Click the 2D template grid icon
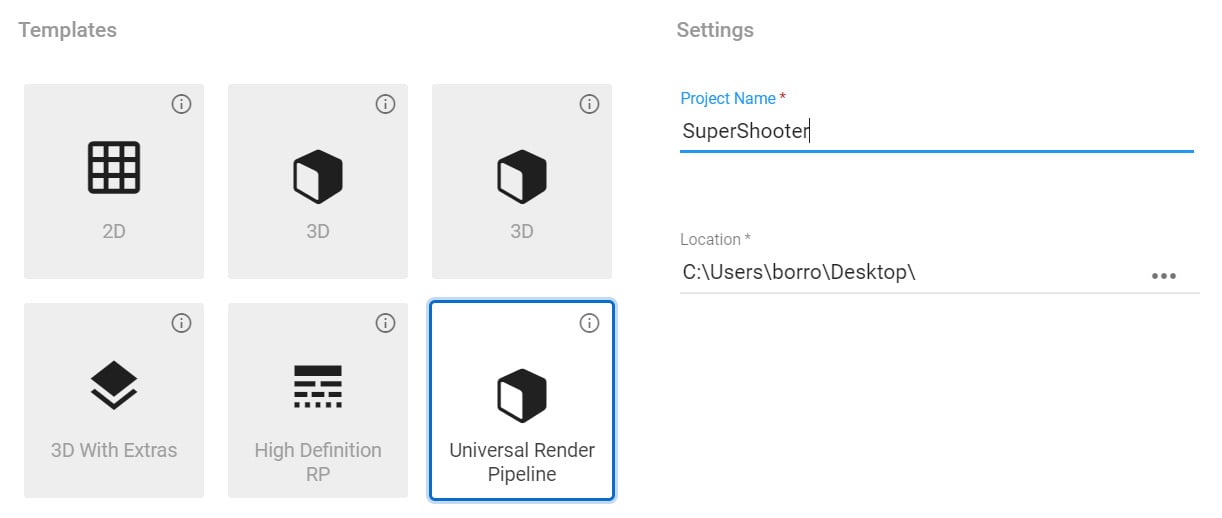This screenshot has height=518, width=1222. (114, 167)
